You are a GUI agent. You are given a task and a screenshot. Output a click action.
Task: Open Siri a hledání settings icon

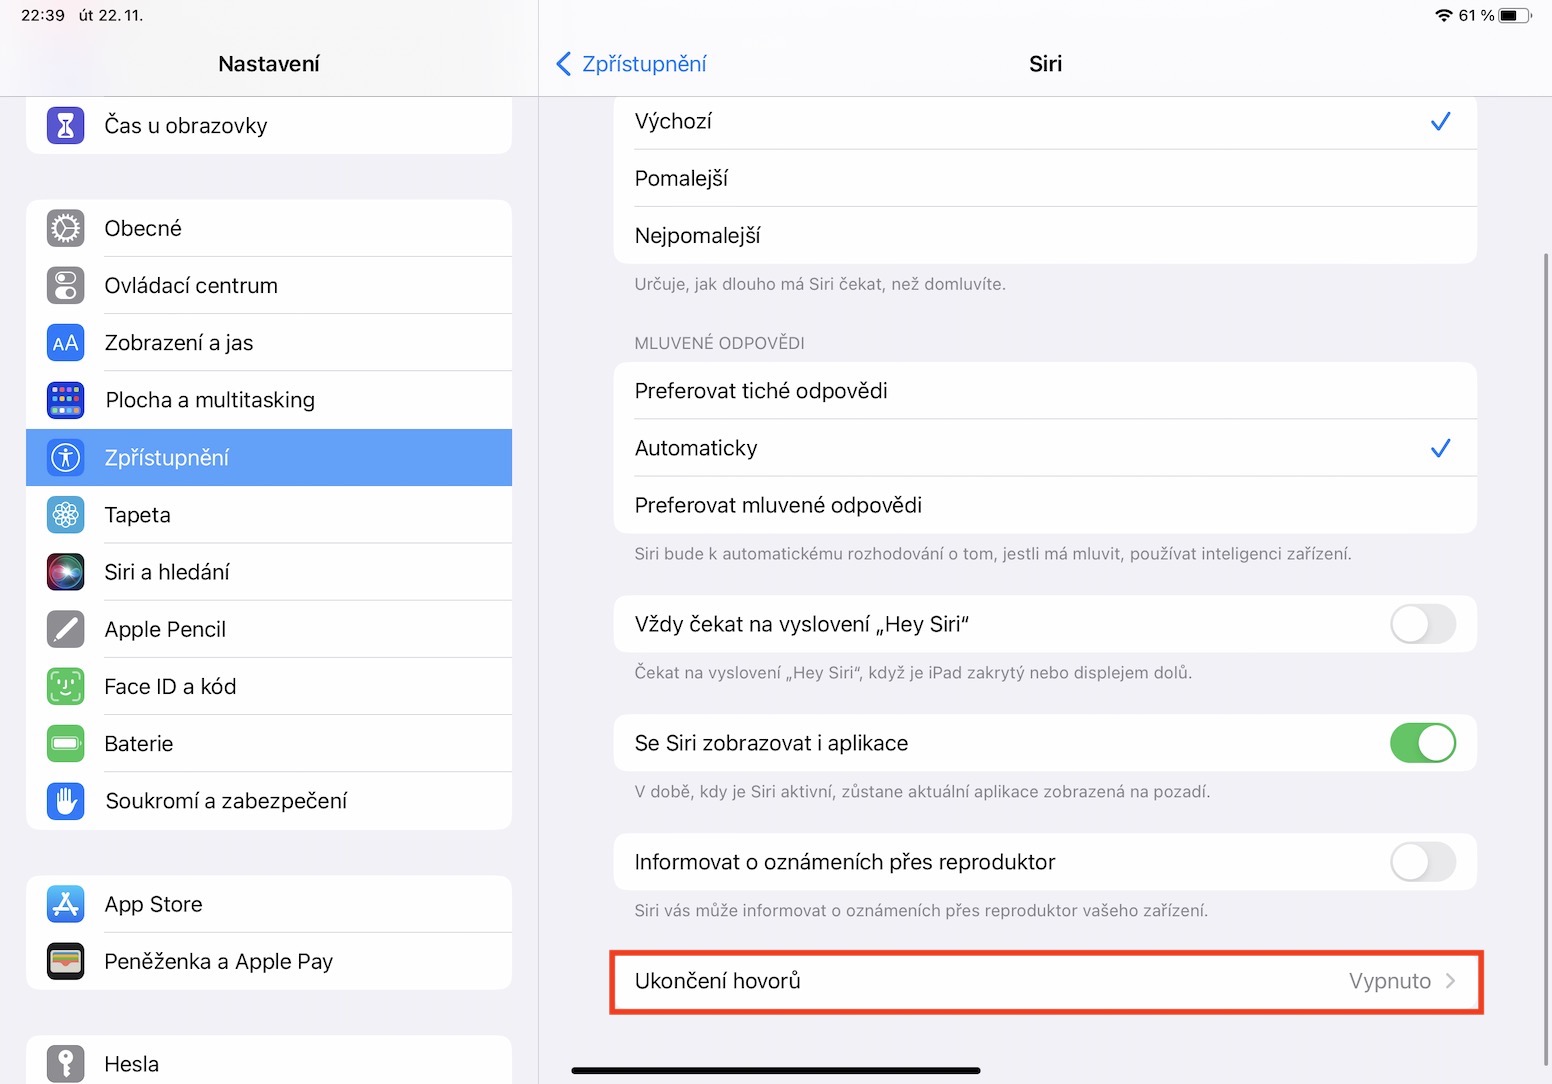tap(66, 572)
